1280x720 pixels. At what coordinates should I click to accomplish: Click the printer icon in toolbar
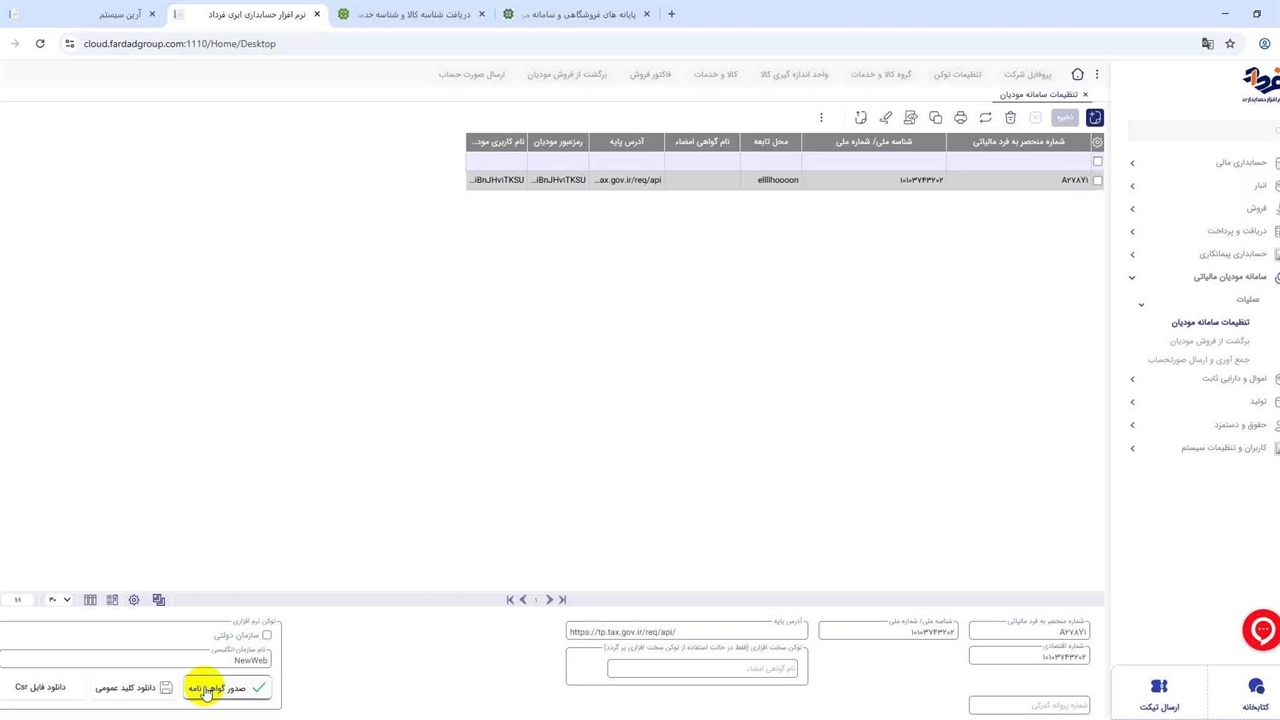coord(960,118)
